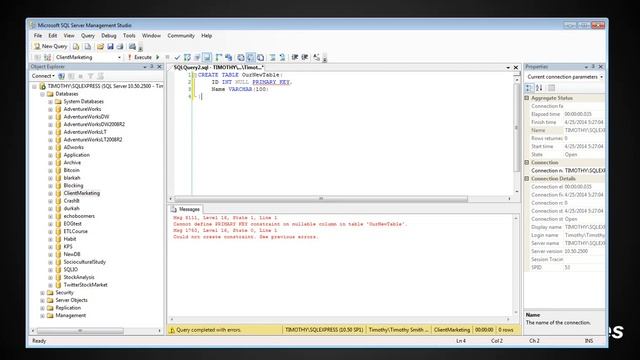Expand the Security folder node

point(42,293)
